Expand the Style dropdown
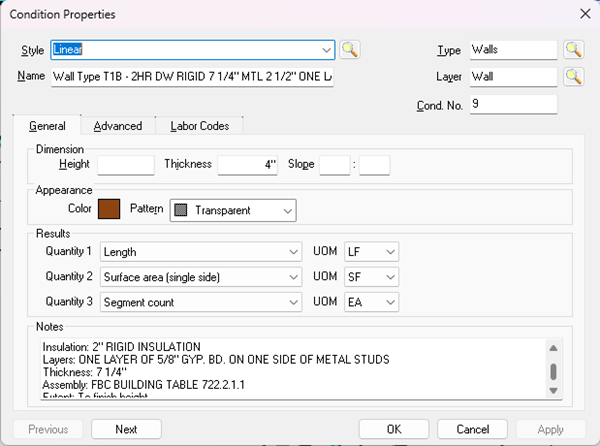 (x=326, y=50)
